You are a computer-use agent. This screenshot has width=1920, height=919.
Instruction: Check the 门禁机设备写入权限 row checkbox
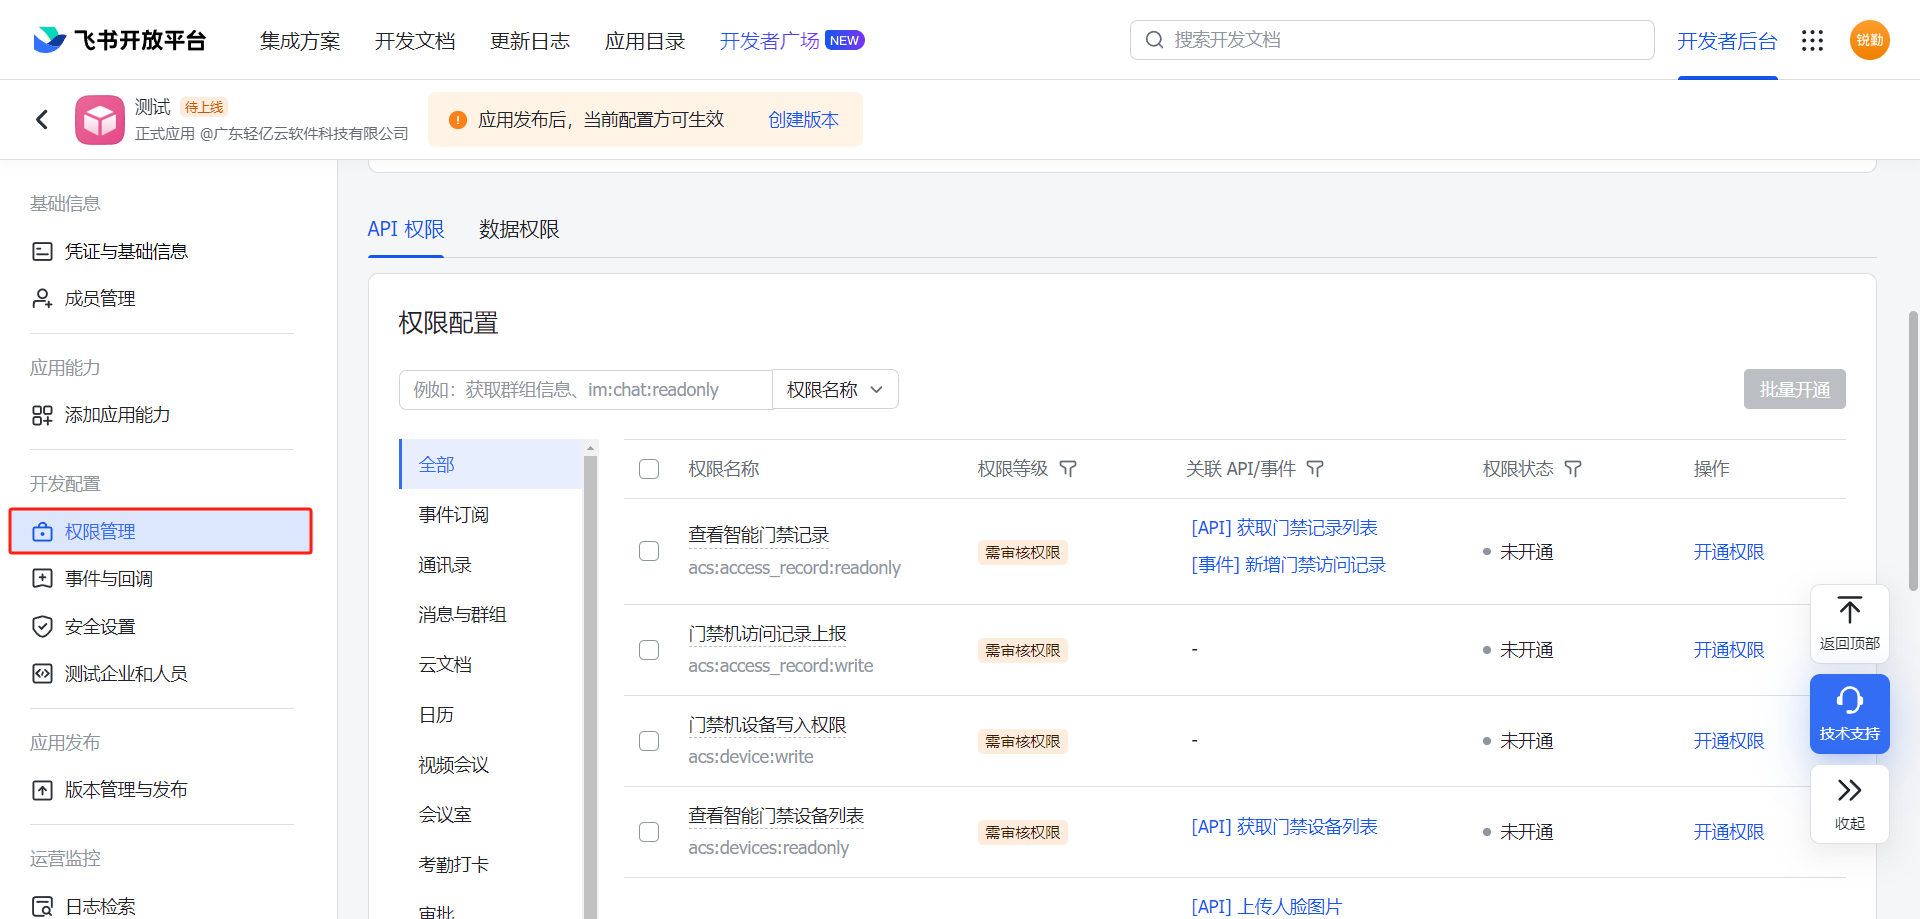pyautogui.click(x=649, y=741)
